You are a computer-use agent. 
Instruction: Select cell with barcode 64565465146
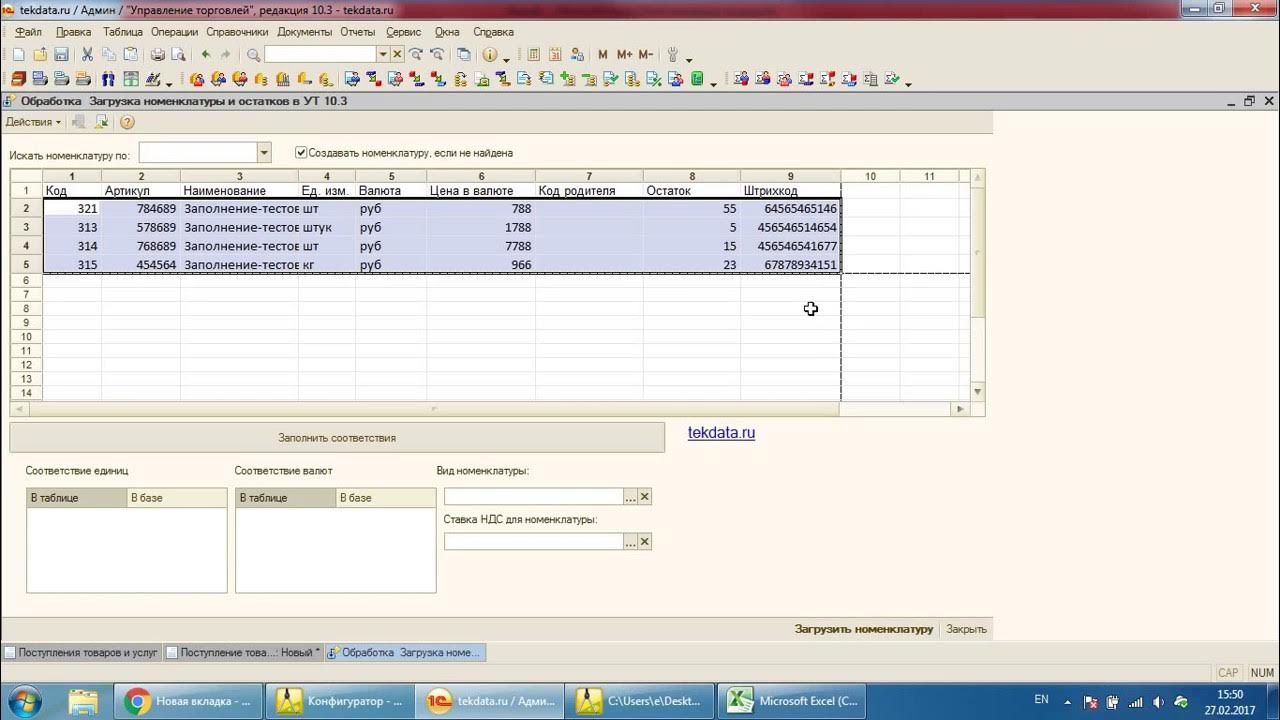click(x=790, y=209)
